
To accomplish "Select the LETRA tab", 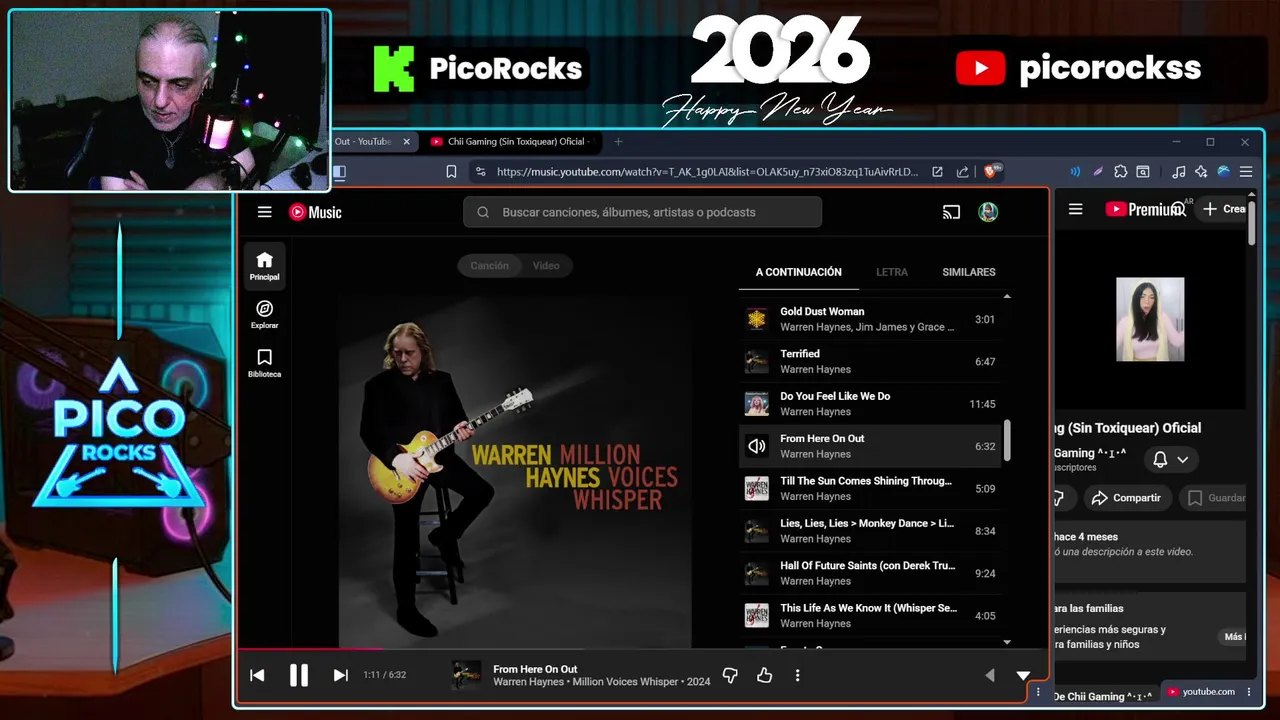I will pyautogui.click(x=892, y=272).
